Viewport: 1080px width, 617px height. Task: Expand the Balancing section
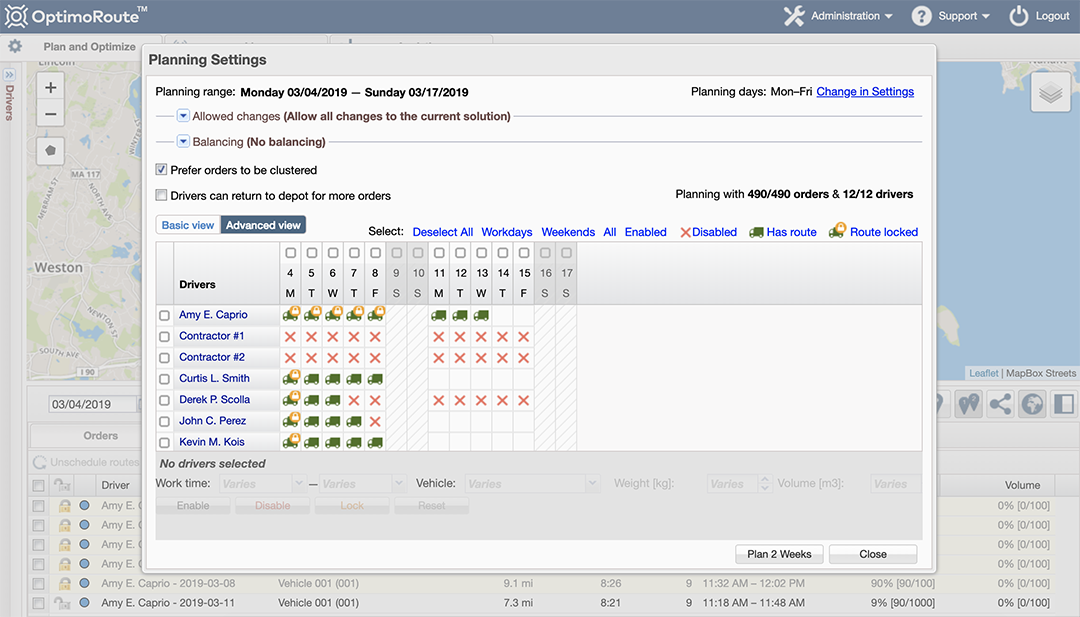(183, 142)
